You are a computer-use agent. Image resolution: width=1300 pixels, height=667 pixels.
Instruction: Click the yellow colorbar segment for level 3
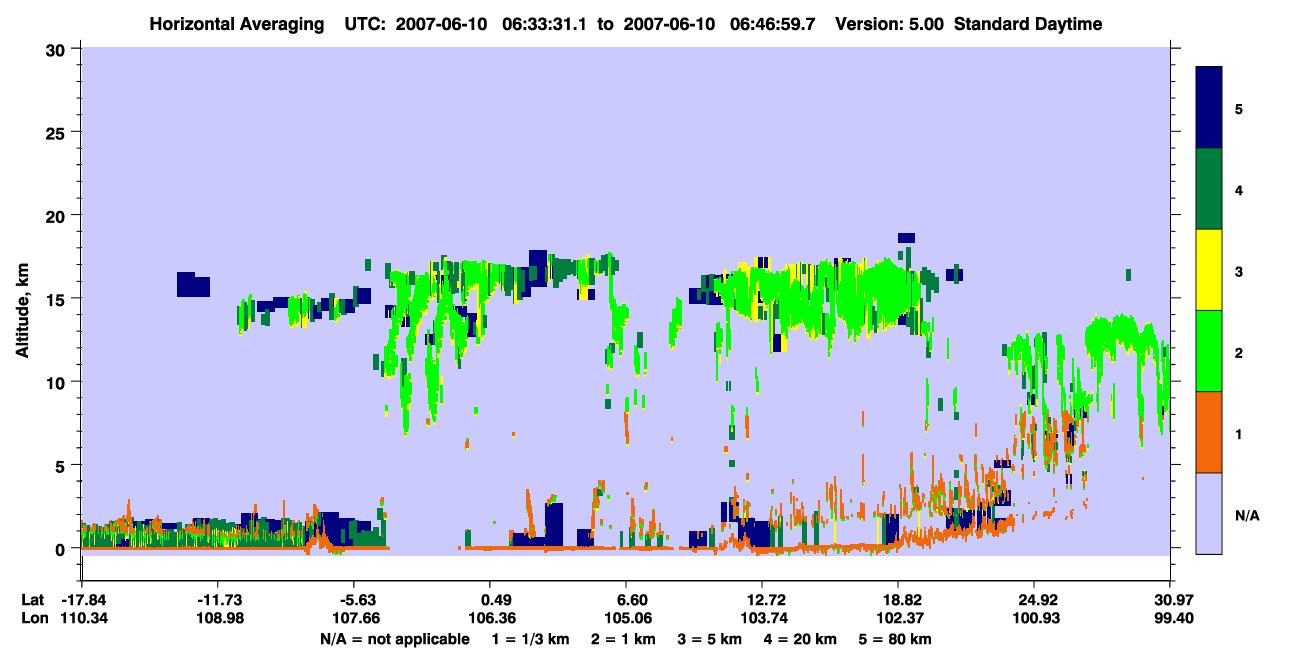pos(1209,270)
